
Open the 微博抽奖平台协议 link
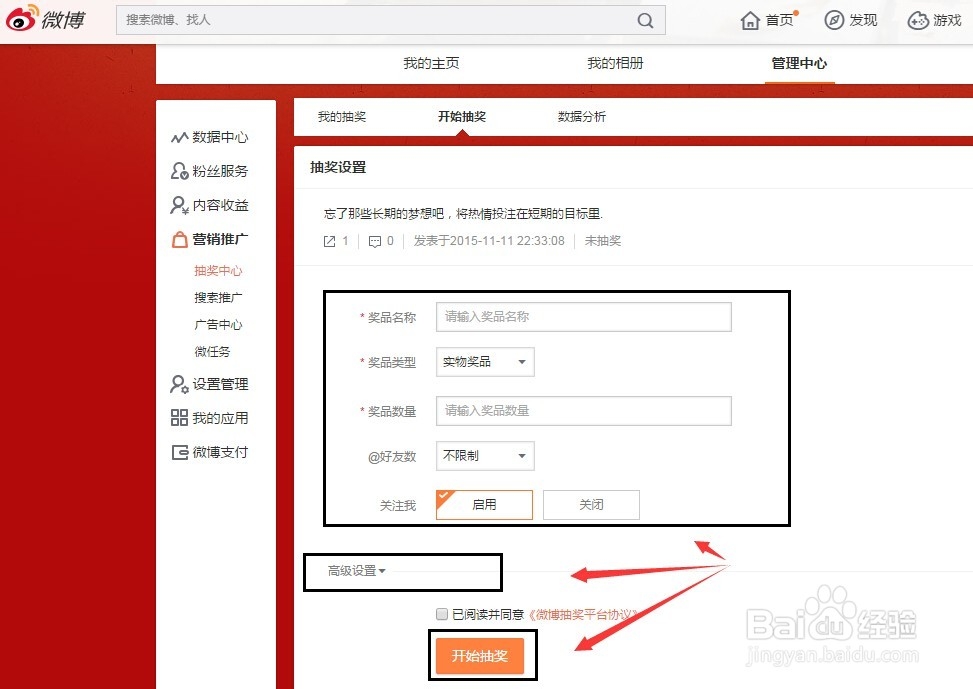tap(583, 615)
